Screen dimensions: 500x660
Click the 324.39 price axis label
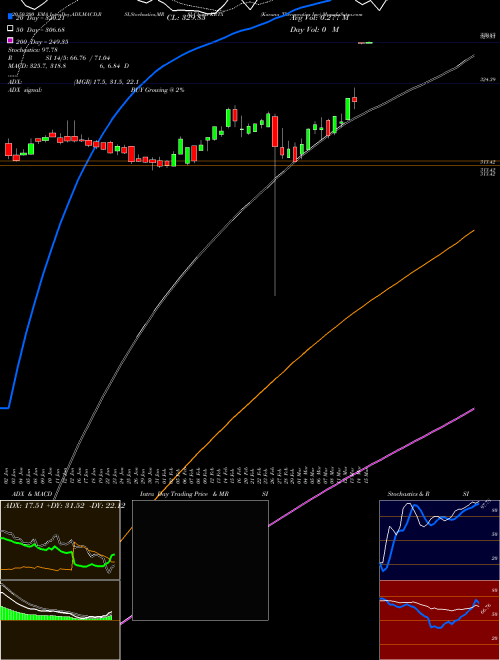(x=487, y=80)
